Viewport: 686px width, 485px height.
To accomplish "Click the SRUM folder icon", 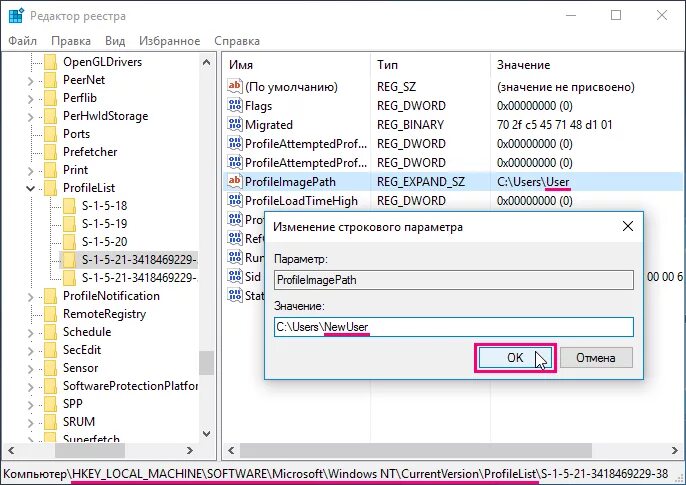I will [51, 422].
